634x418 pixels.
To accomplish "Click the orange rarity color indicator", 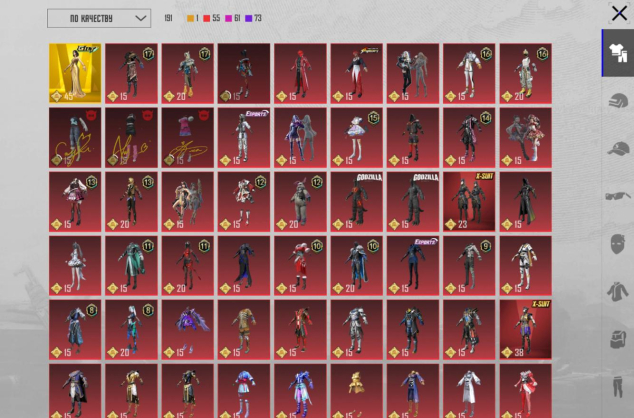I will tap(191, 18).
